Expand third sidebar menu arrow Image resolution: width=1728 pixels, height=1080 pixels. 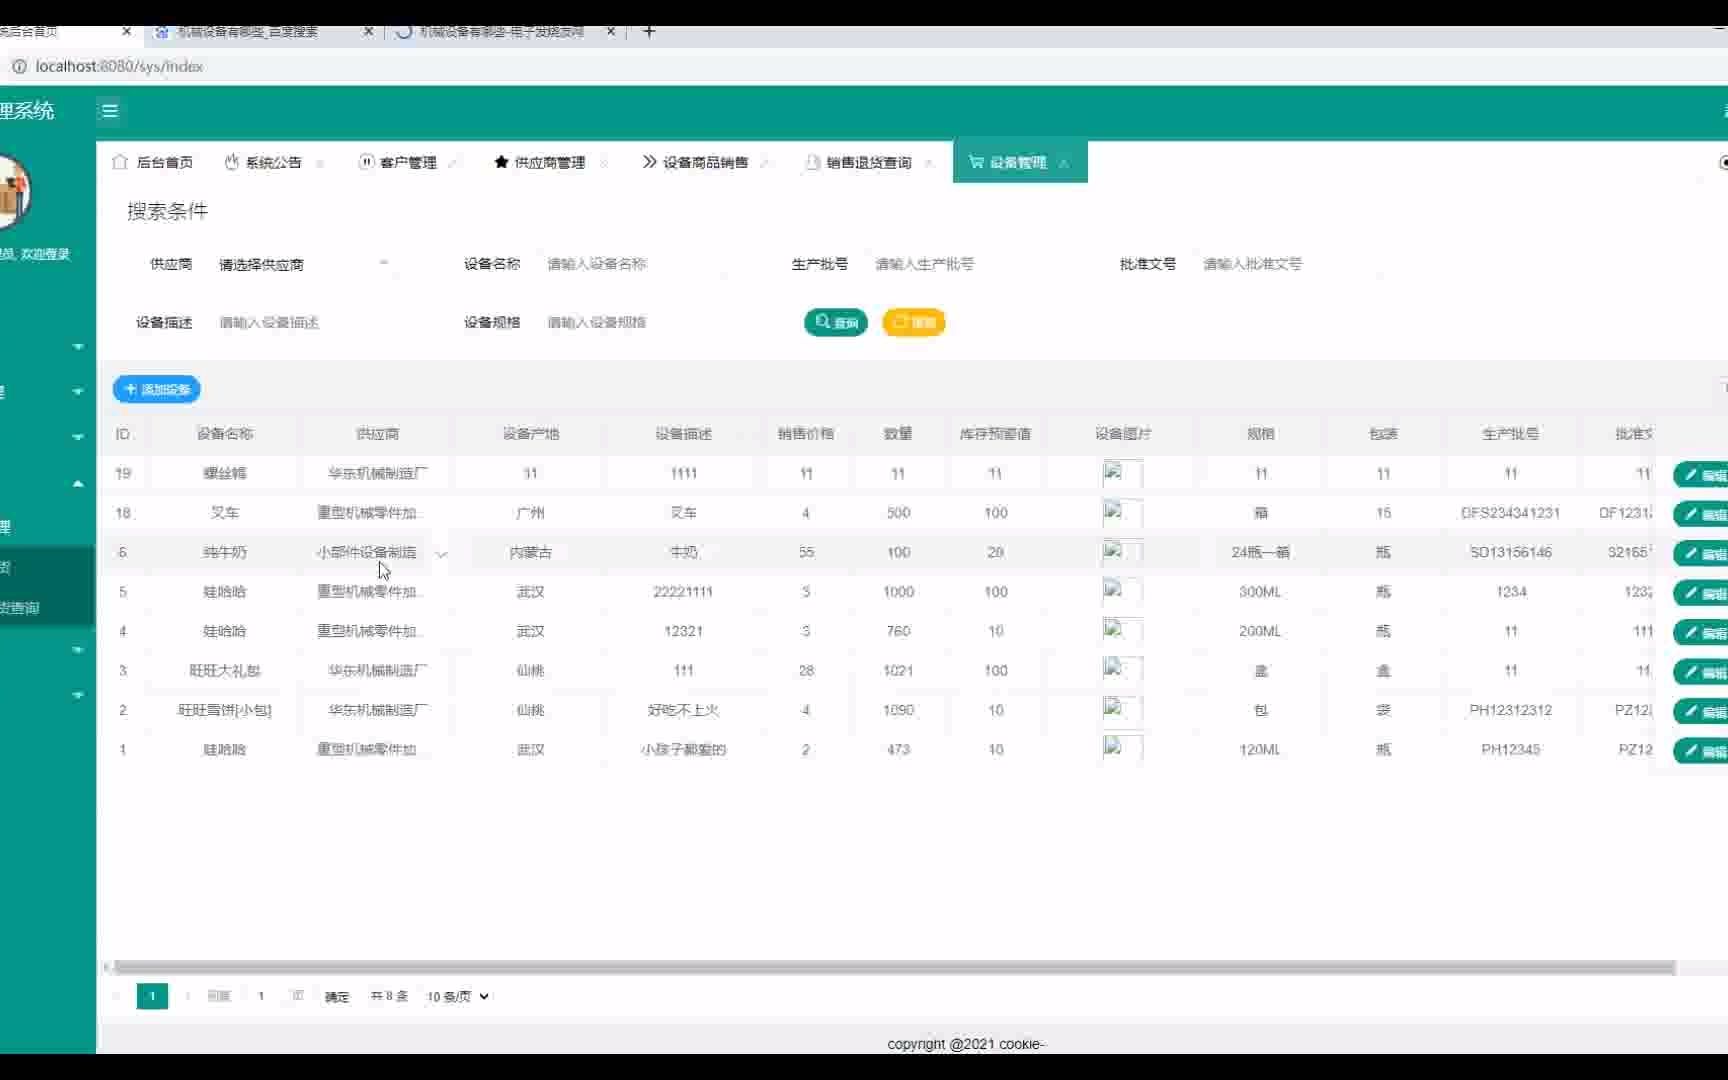78,437
